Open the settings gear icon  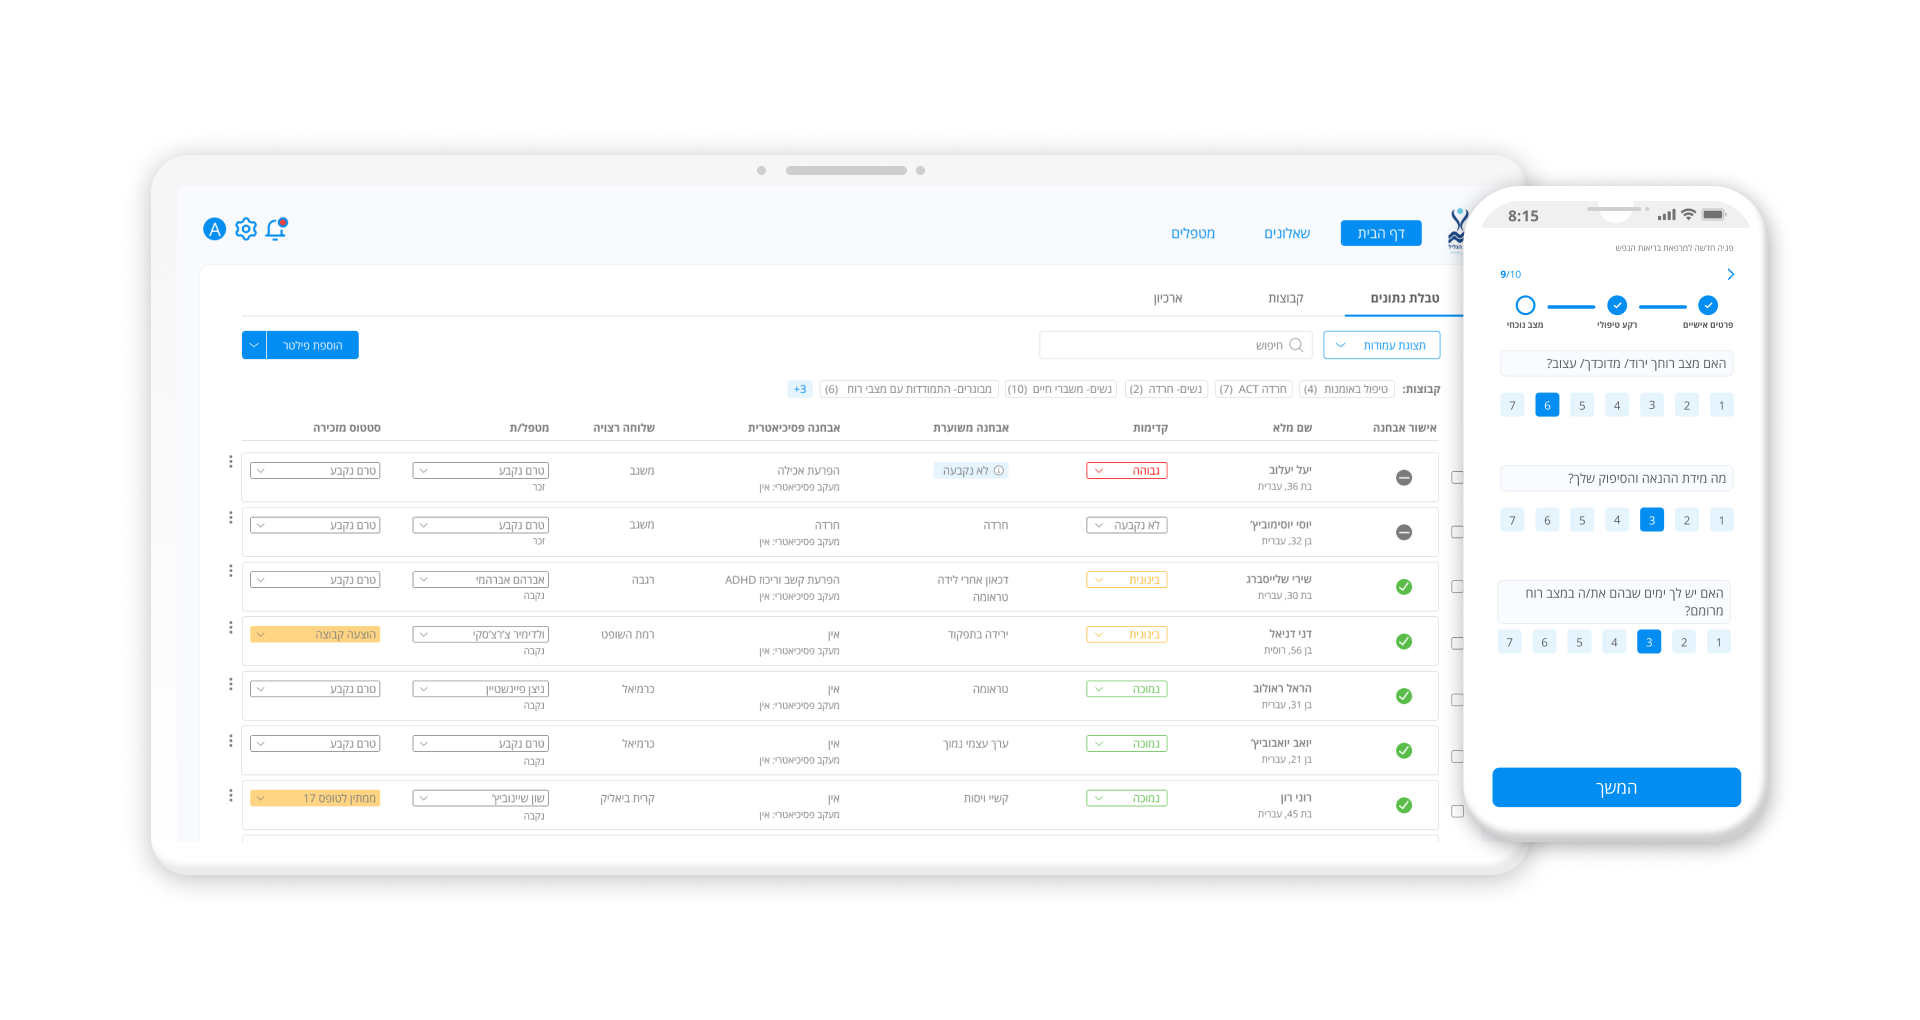pos(246,229)
